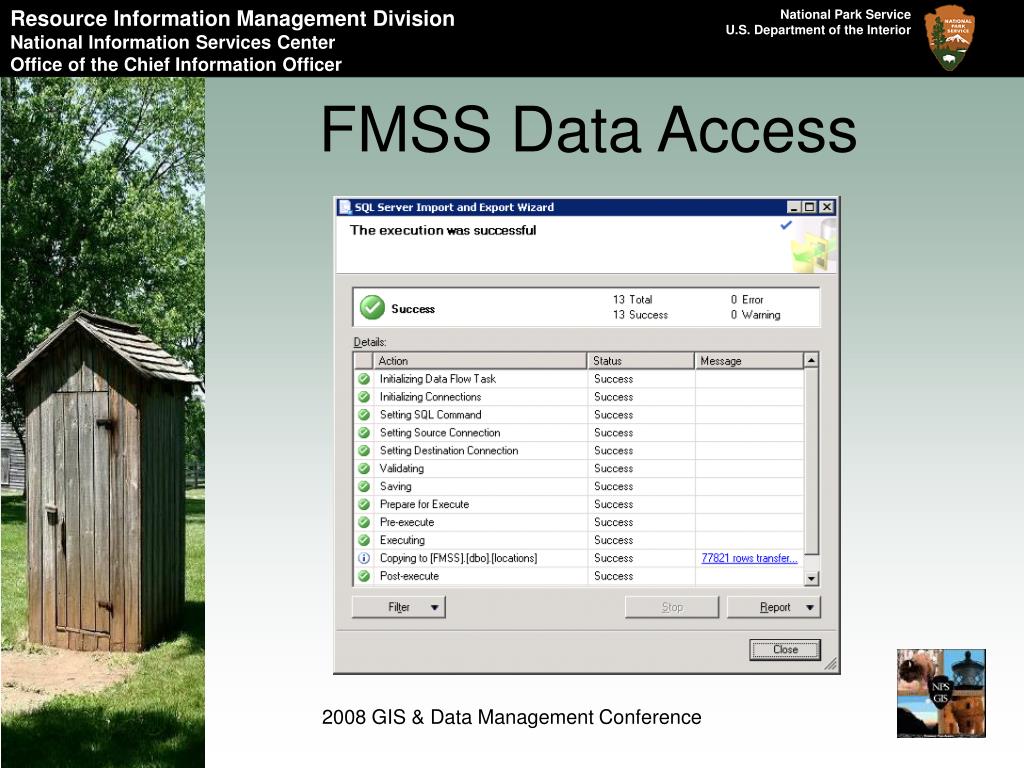The width and height of the screenshot is (1024, 768).
Task: Select the Pre-execute row
Action: pos(579,522)
